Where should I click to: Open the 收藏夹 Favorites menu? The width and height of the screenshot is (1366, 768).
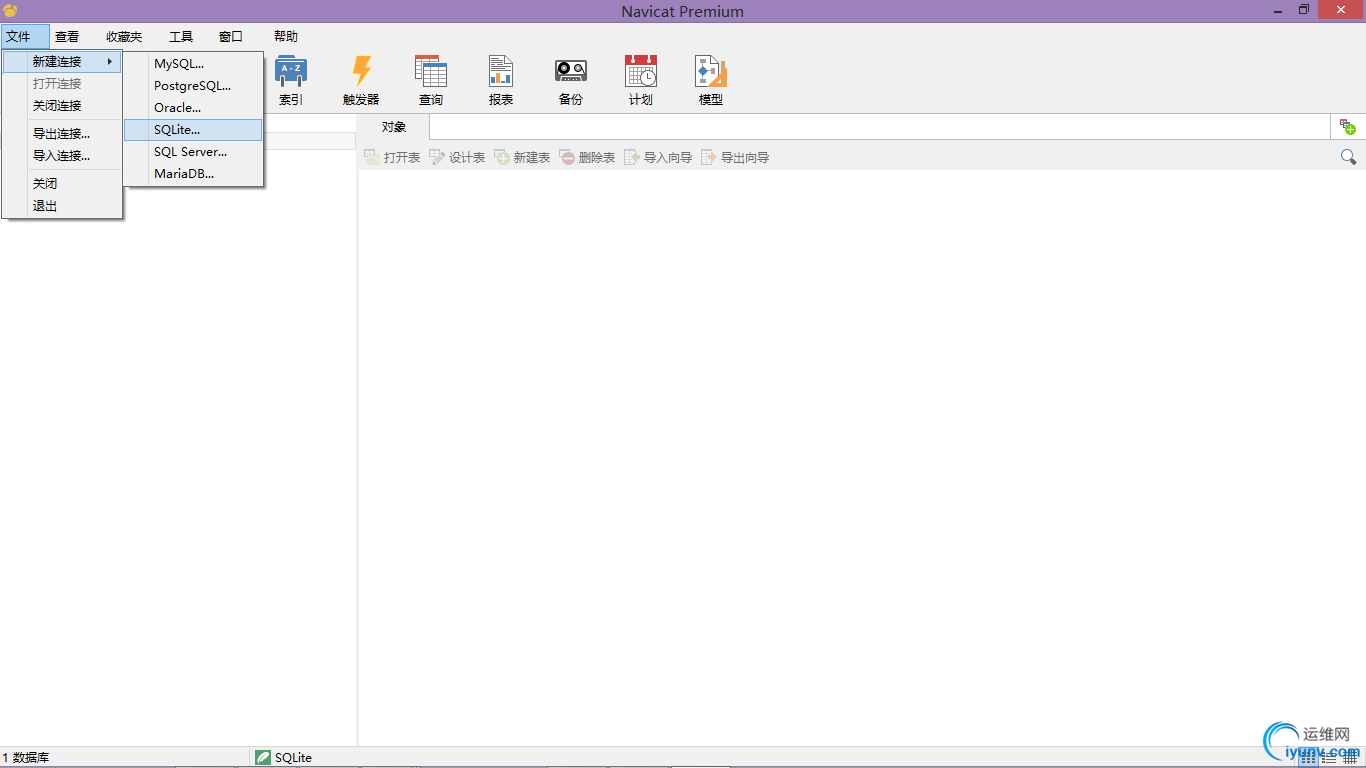point(124,36)
